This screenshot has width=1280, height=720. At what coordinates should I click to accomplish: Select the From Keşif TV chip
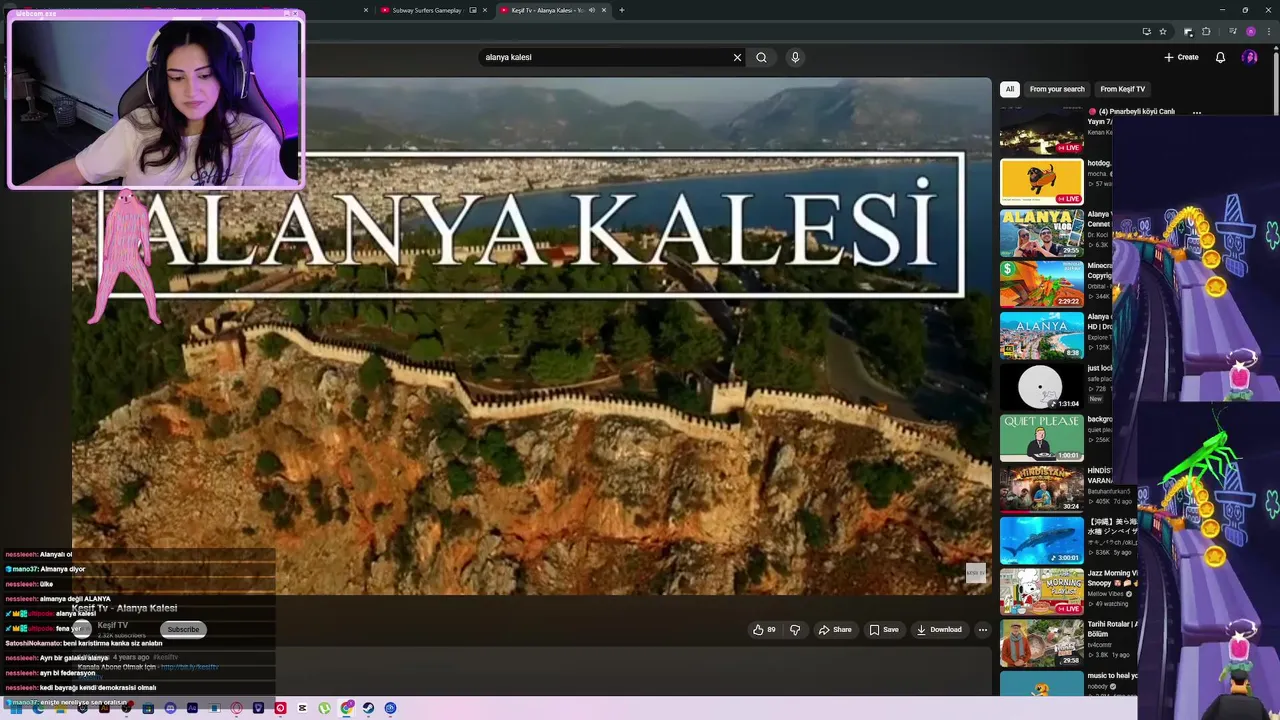pos(1122,89)
